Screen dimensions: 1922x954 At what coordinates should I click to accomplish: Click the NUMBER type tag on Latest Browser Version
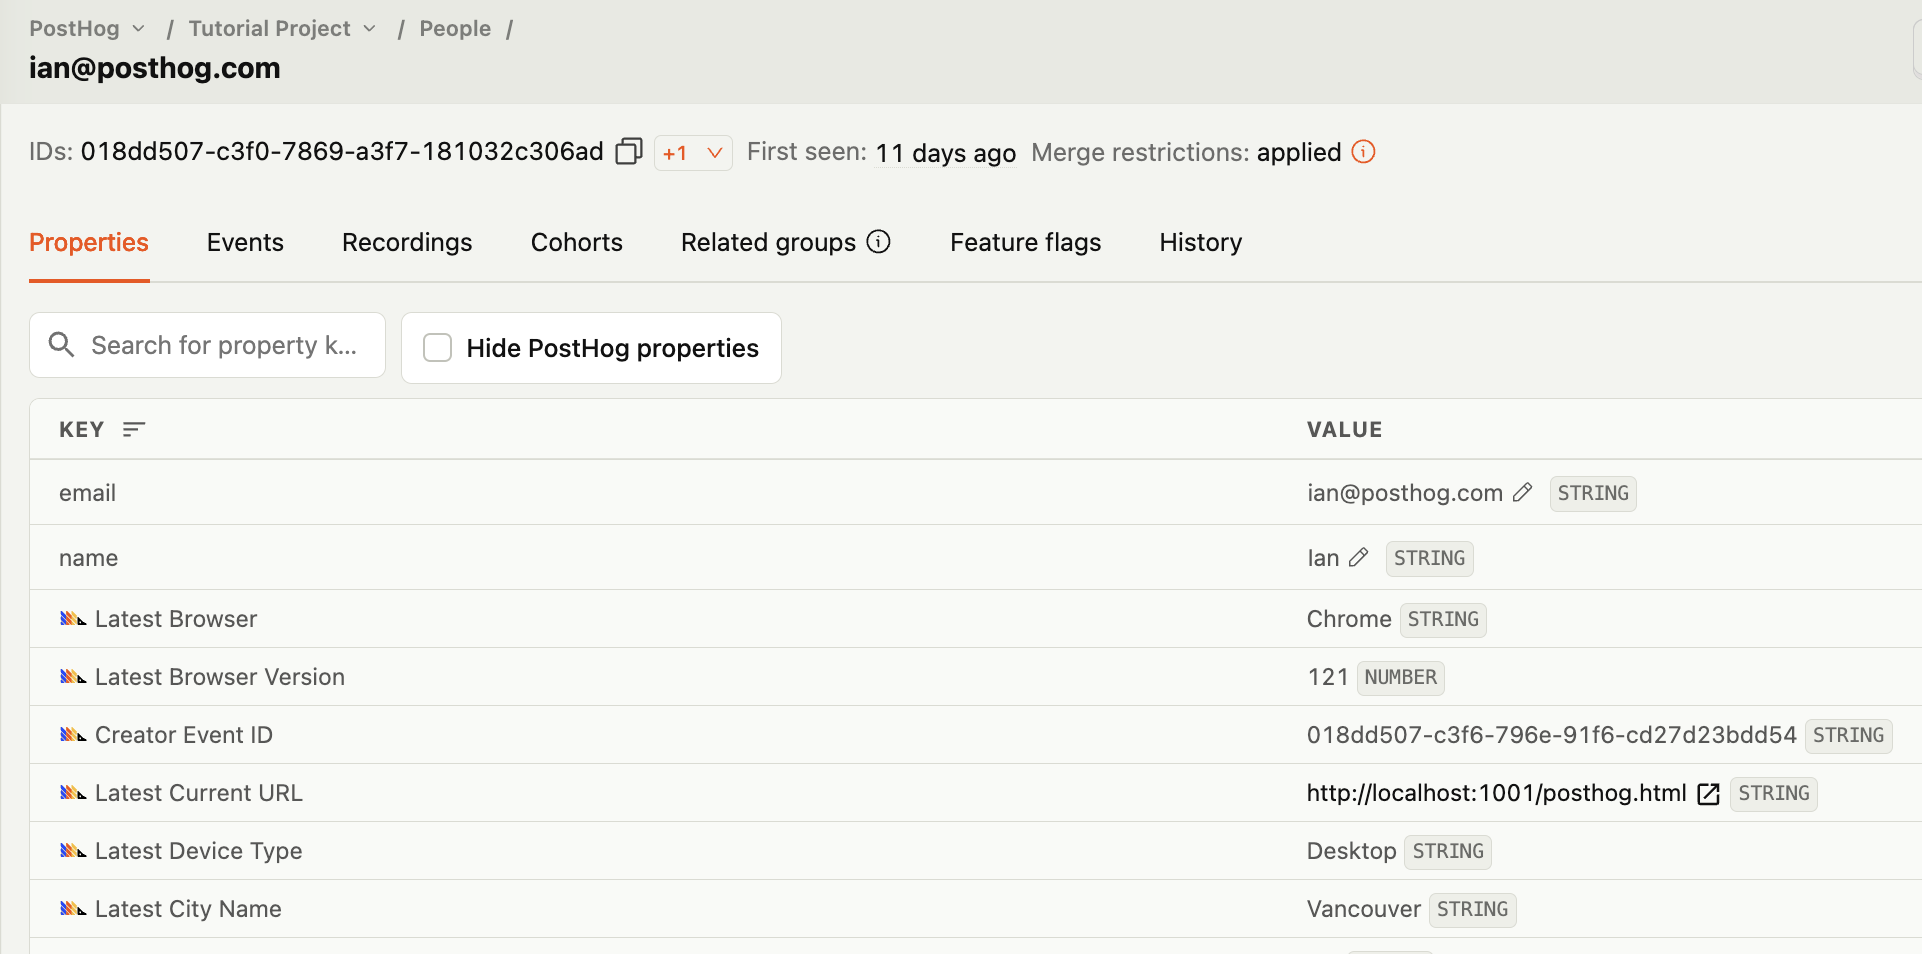point(1400,677)
